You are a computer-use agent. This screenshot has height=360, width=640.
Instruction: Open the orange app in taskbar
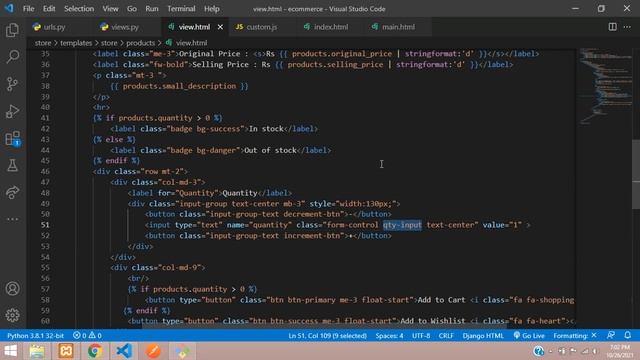pos(153,351)
